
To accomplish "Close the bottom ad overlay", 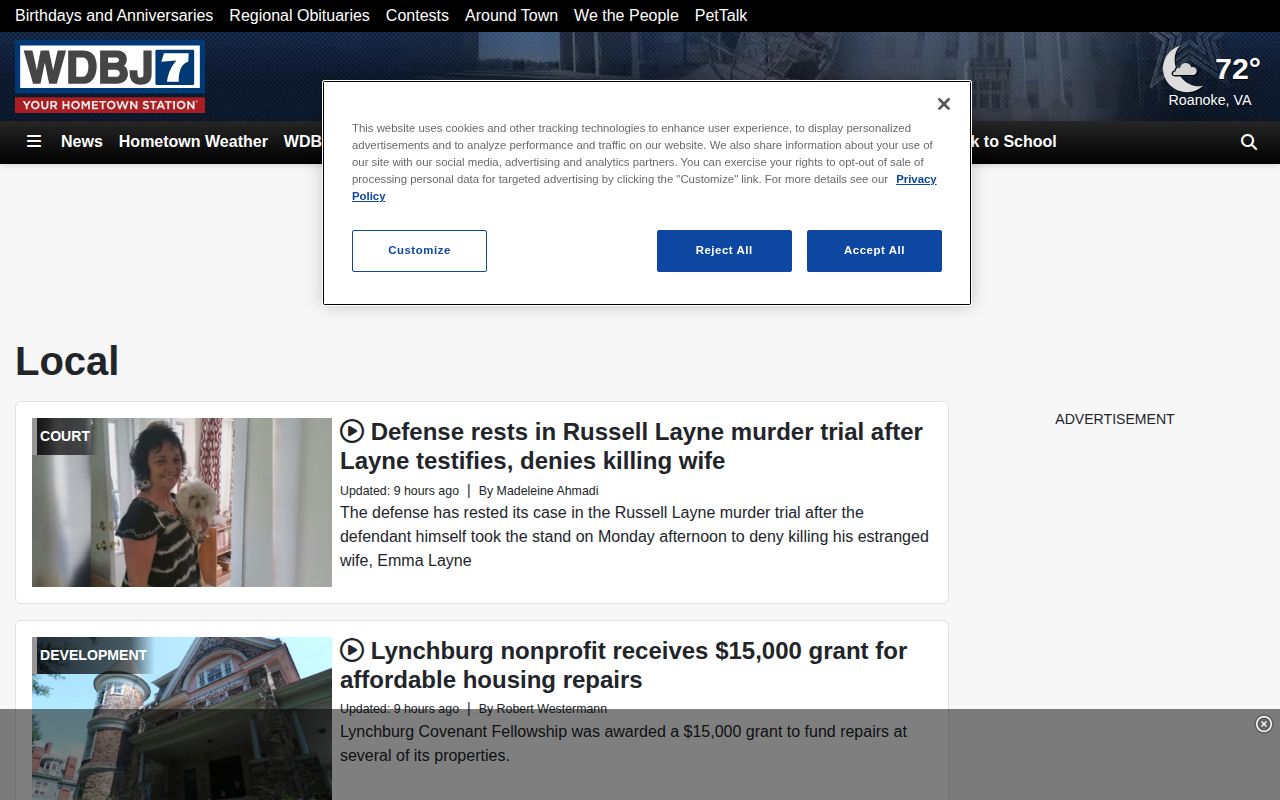I will click(x=1264, y=724).
